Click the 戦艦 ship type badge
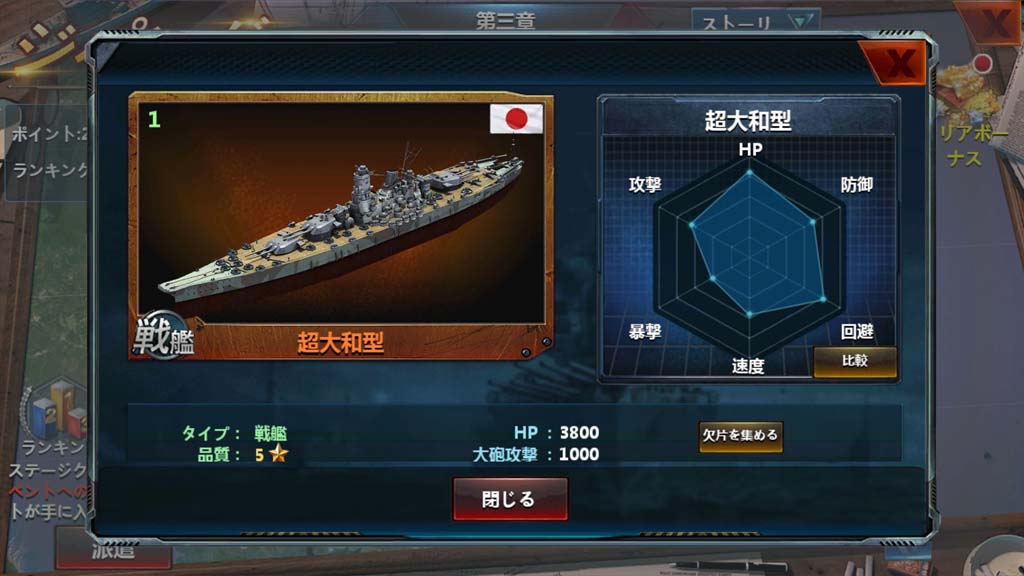The image size is (1024, 576). 164,336
